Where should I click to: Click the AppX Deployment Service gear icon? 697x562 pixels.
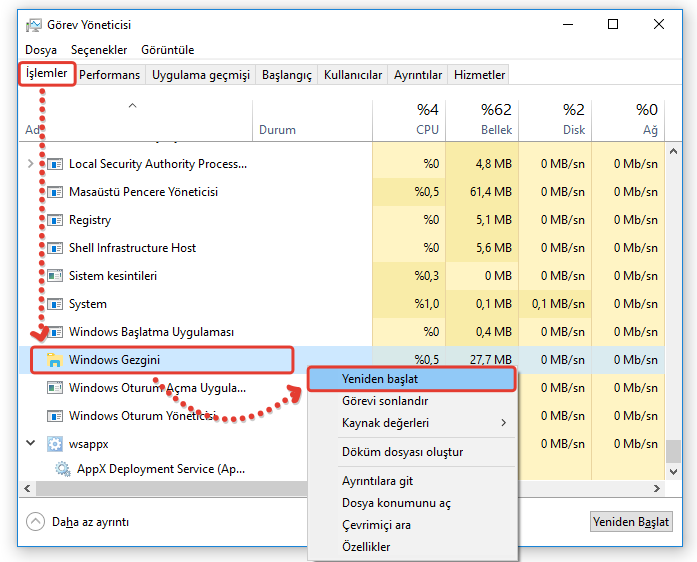(62, 469)
